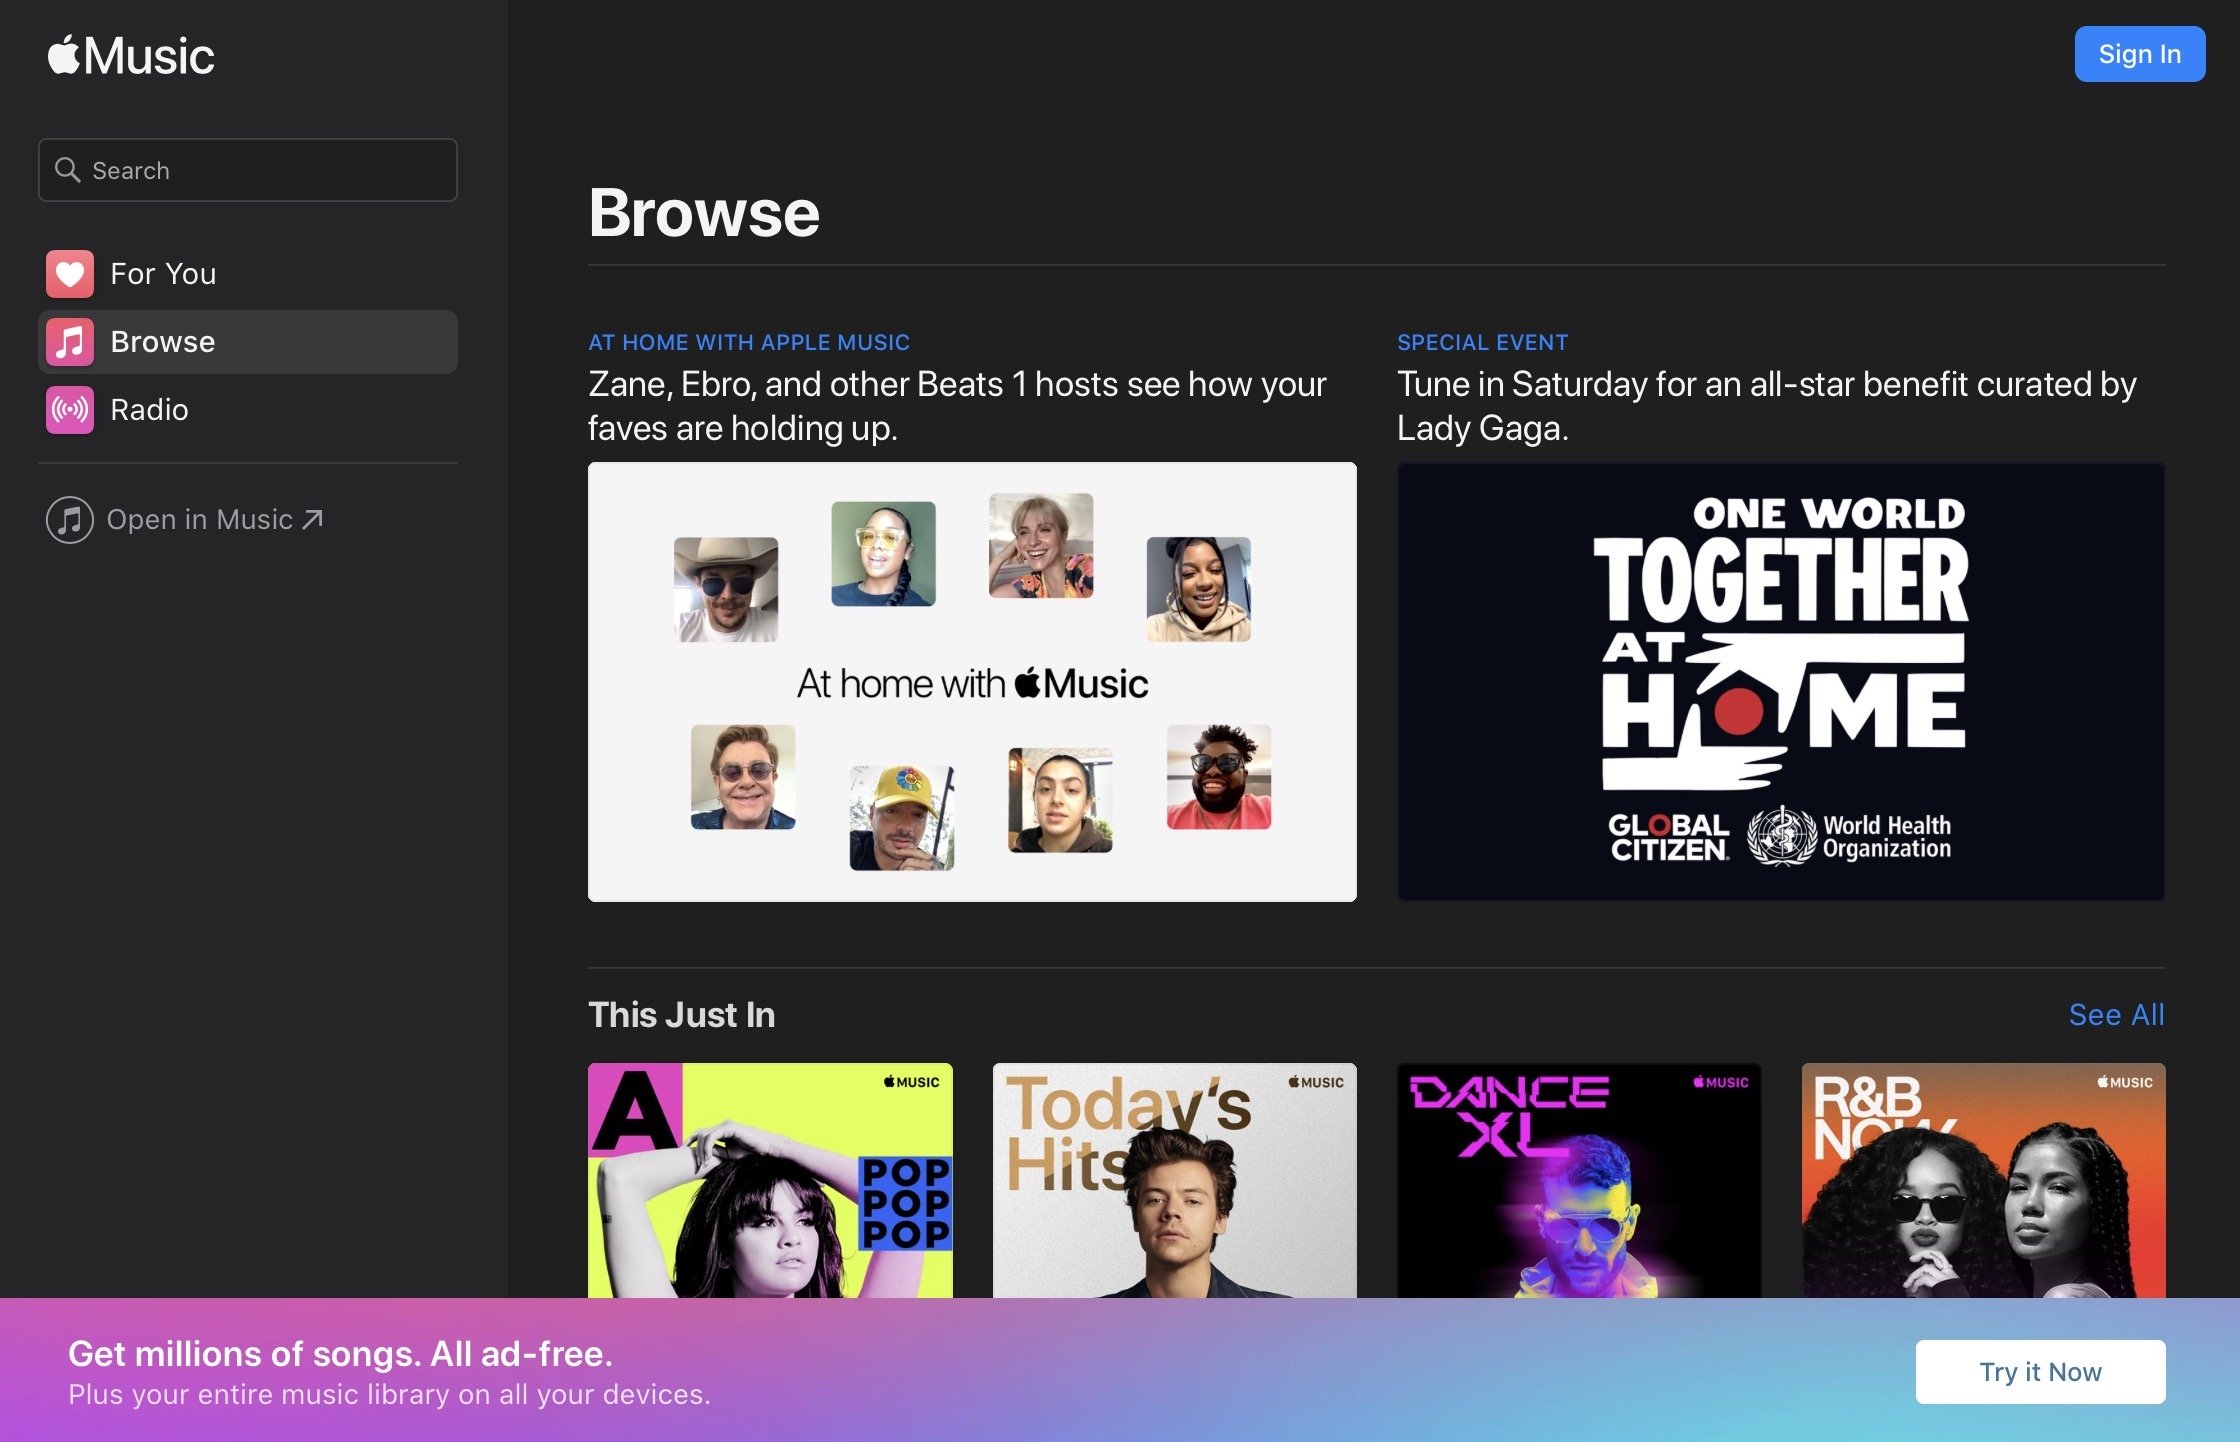Click the Open in Music circle icon
The height and width of the screenshot is (1442, 2240).
pyautogui.click(x=70, y=520)
